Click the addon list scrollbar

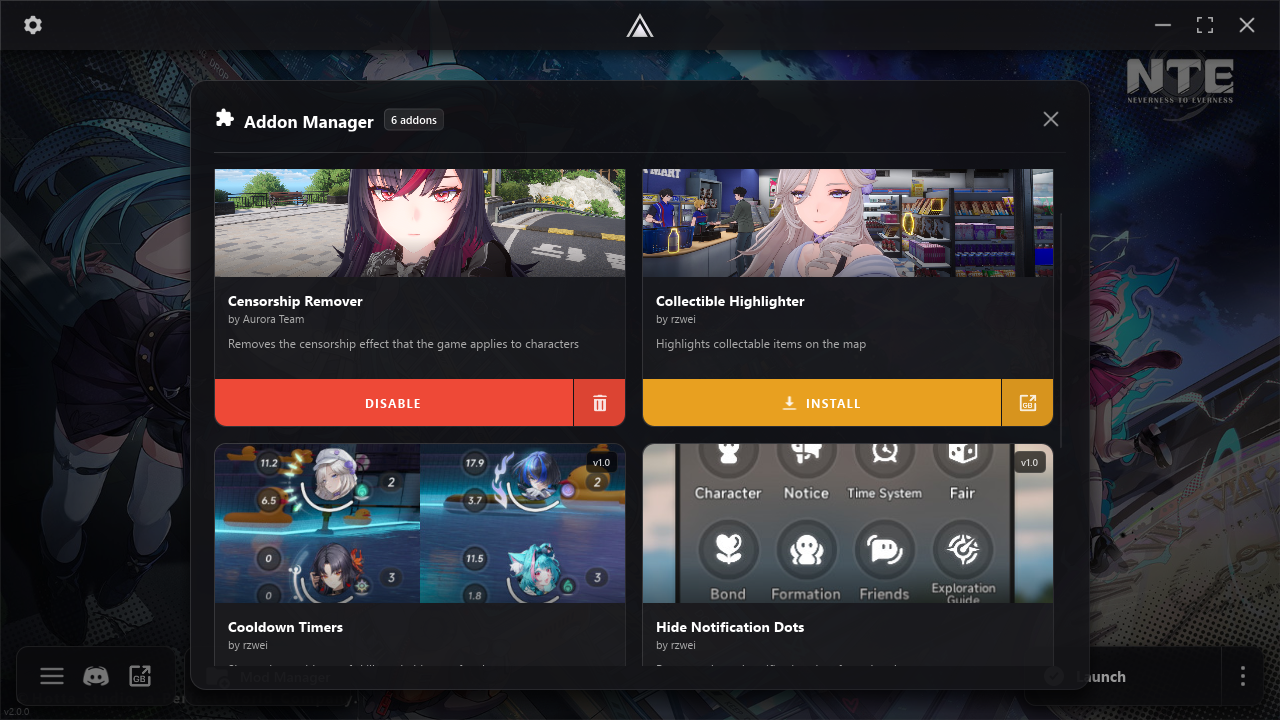[1061, 330]
